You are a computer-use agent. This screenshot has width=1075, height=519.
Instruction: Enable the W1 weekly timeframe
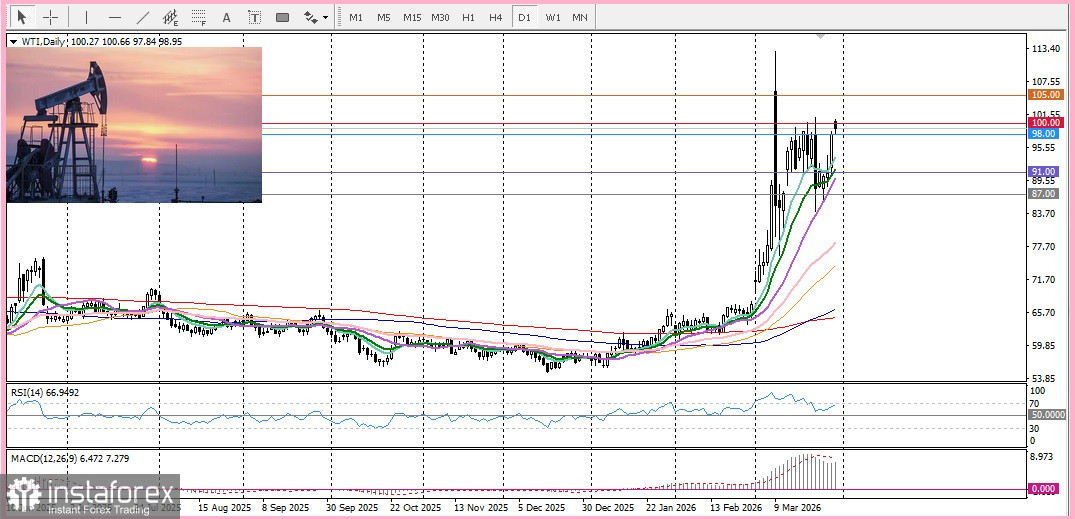tap(553, 17)
